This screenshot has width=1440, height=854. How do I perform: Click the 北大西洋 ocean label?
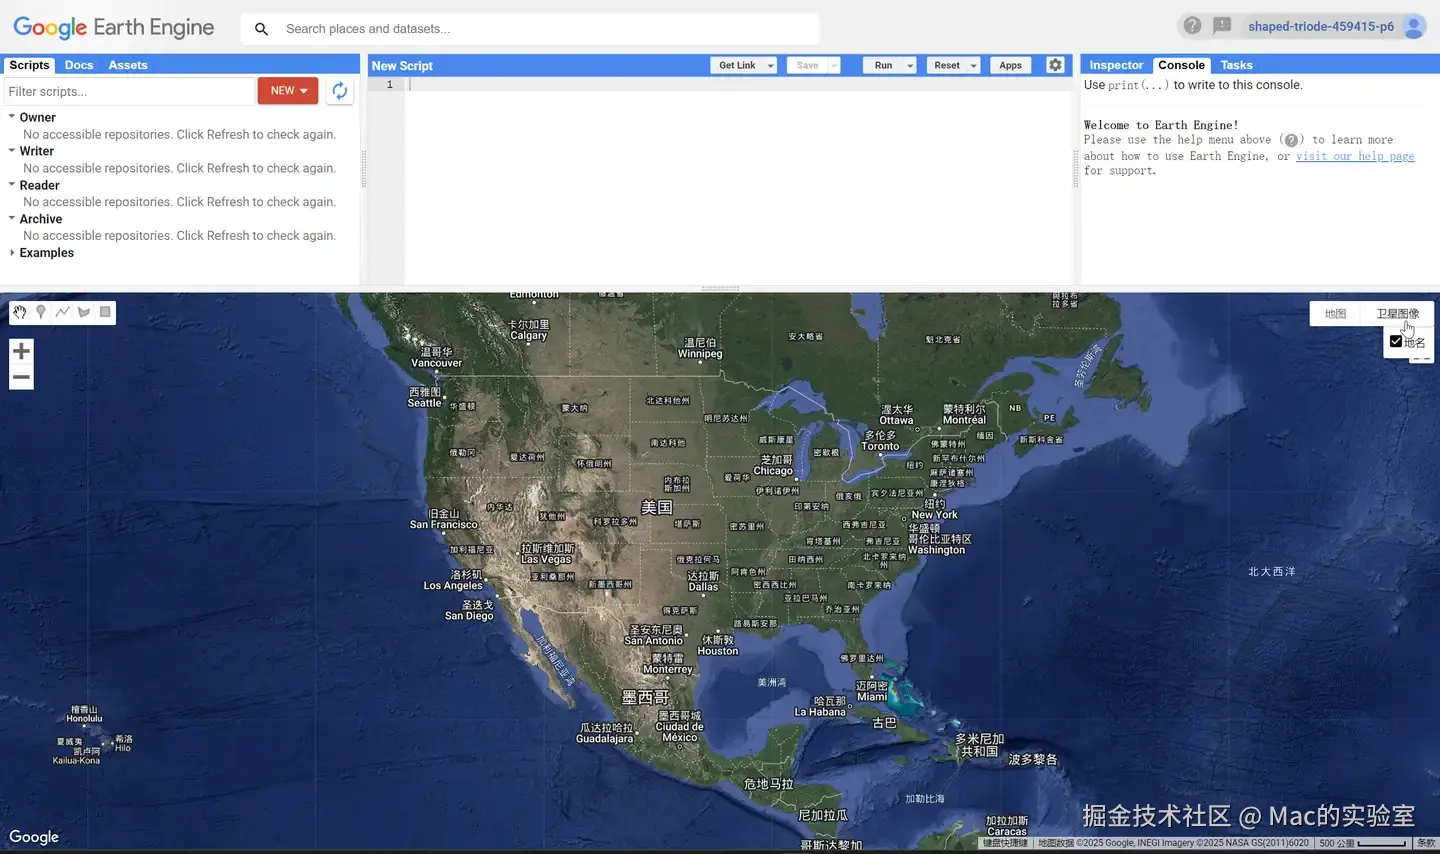[1272, 572]
